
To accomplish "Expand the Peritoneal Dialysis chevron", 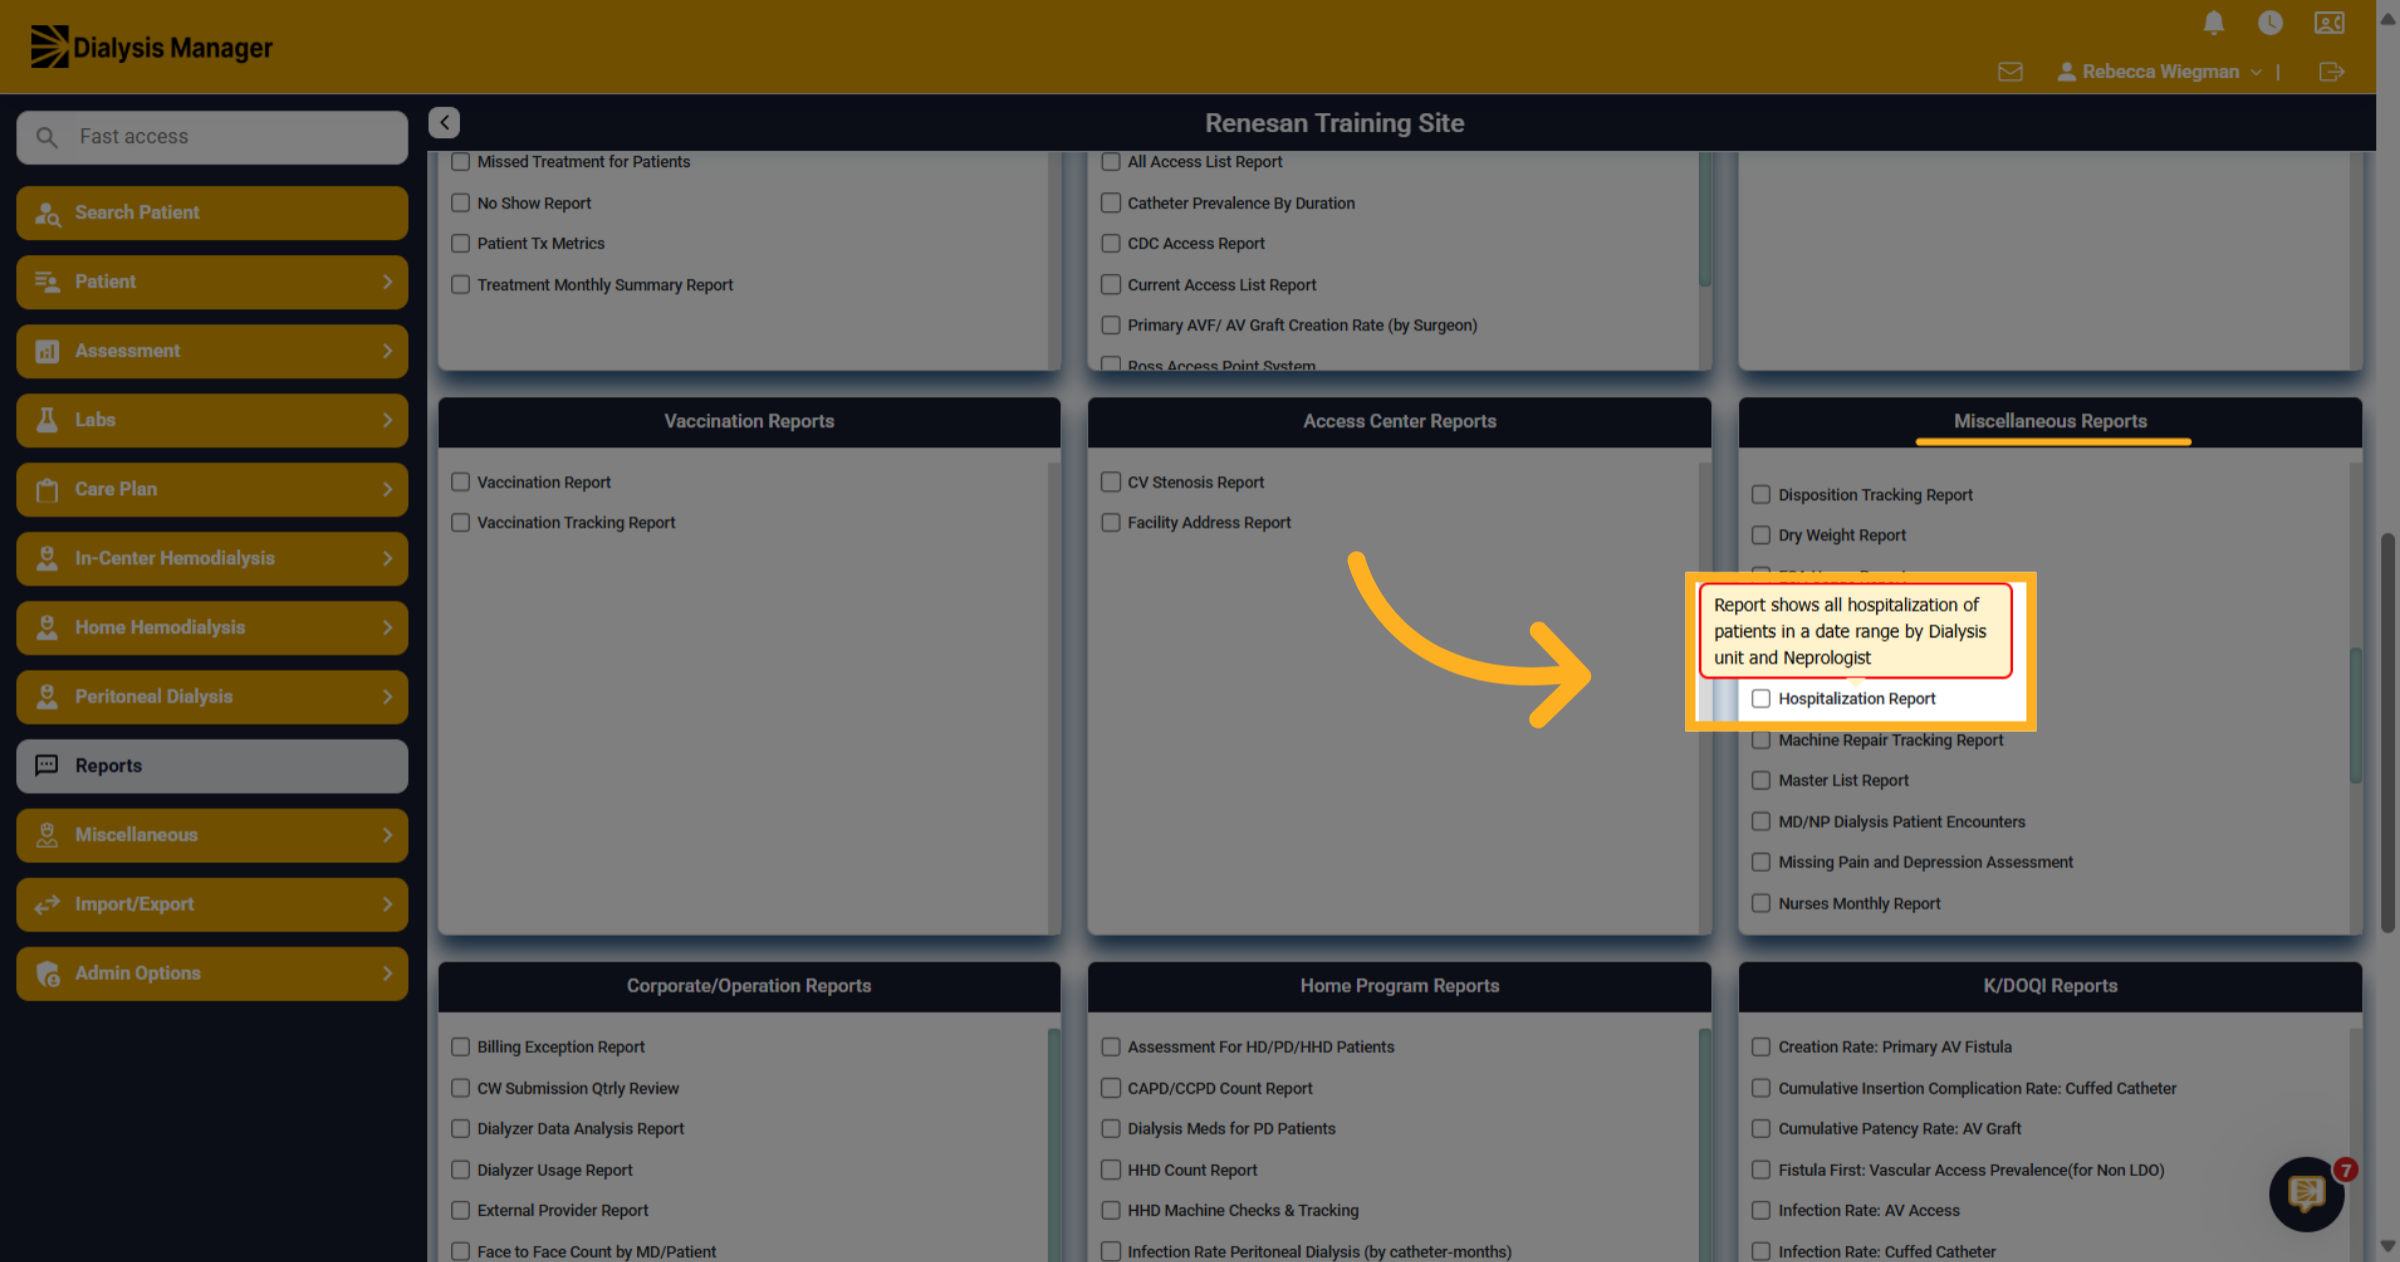I will point(388,697).
